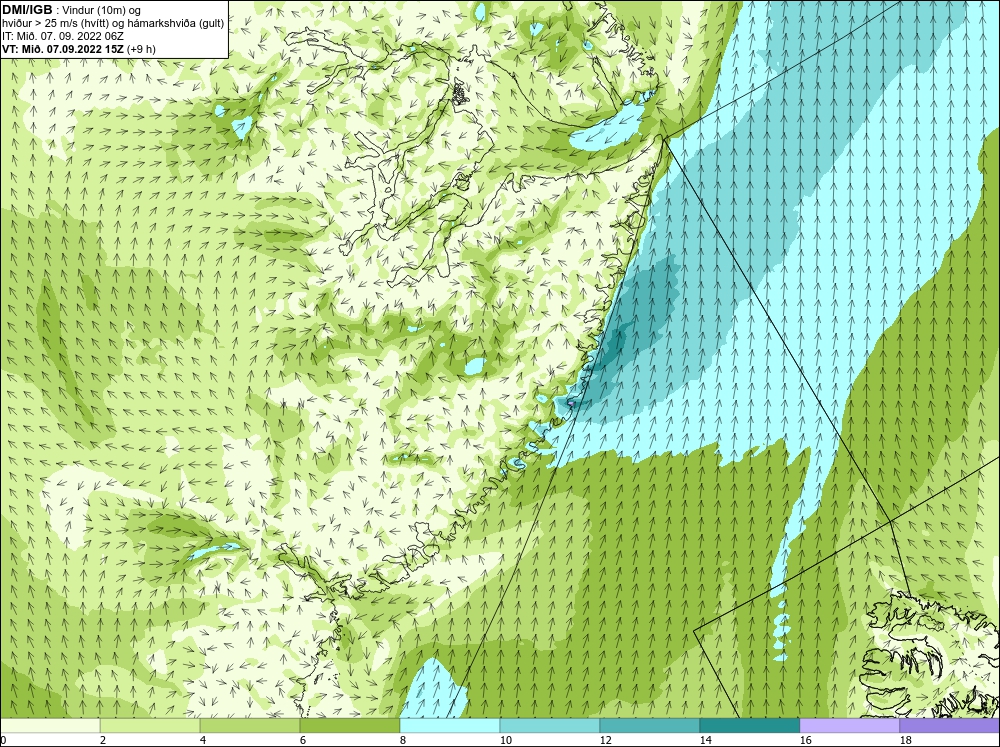This screenshot has height=747, width=1000.
Task: Click the 2–4 m/s light green swatch
Action: pos(150,725)
